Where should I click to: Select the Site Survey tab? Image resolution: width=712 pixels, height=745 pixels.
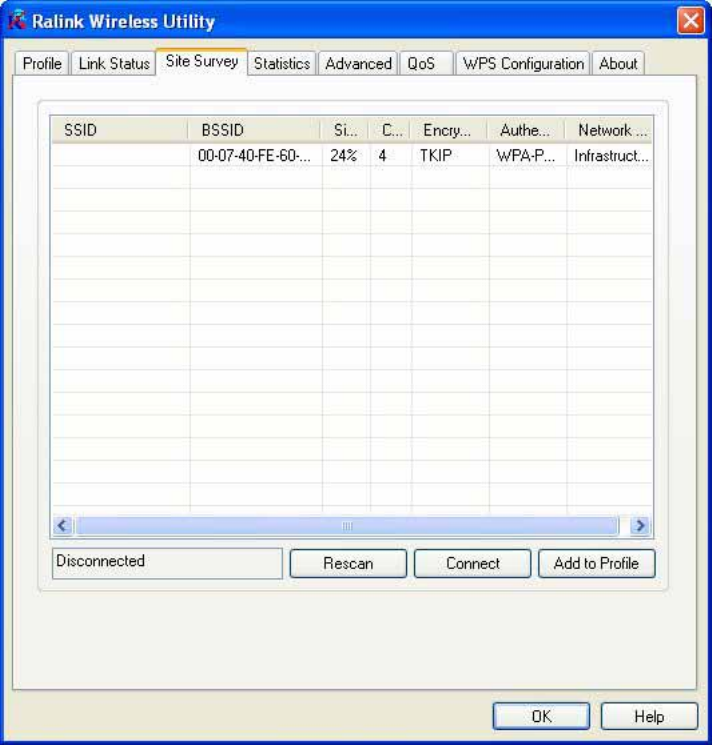click(202, 61)
